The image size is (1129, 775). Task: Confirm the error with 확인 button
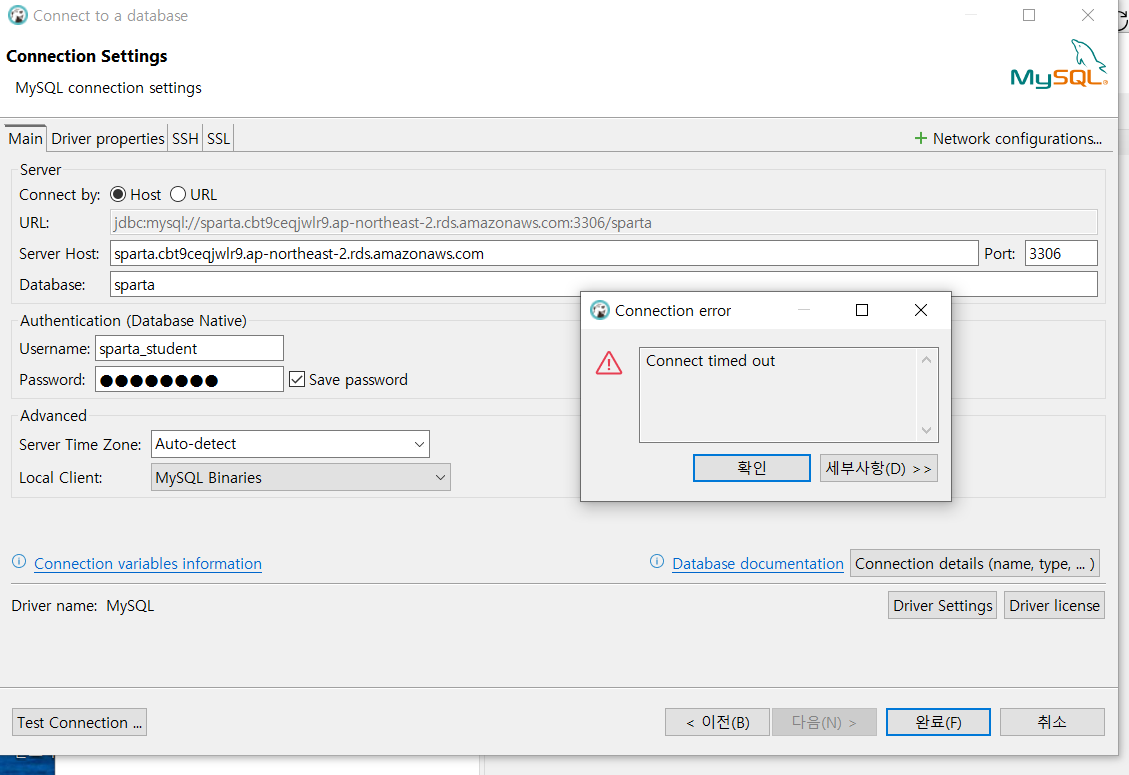(x=752, y=468)
